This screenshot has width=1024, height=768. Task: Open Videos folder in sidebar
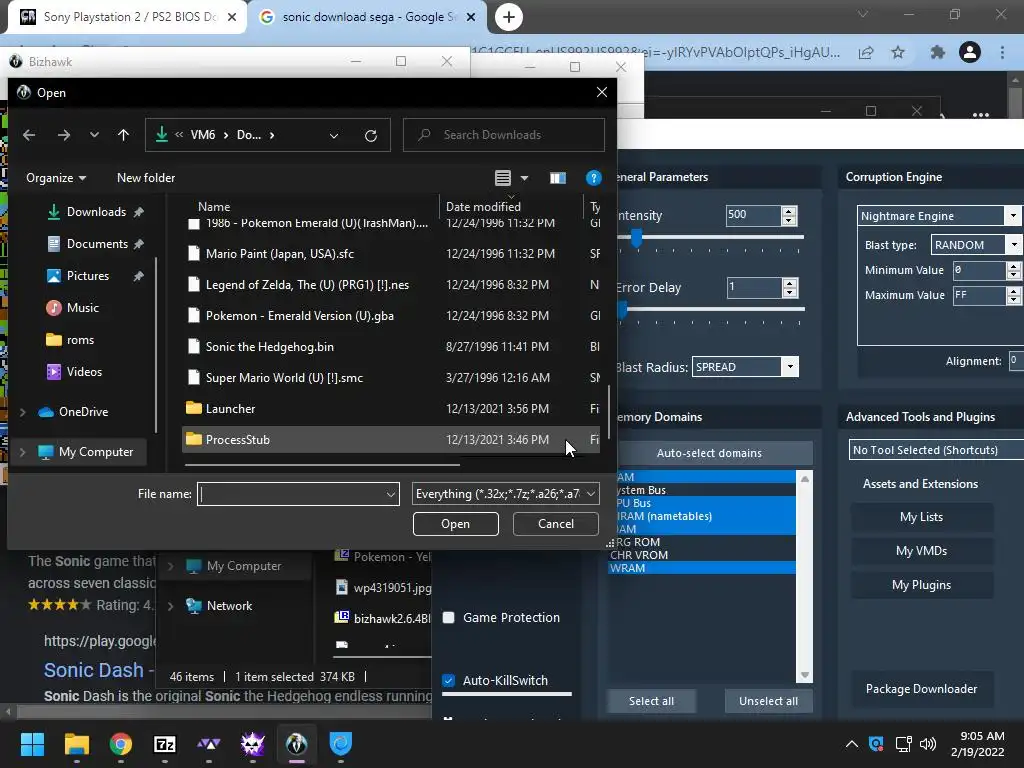[x=84, y=372]
